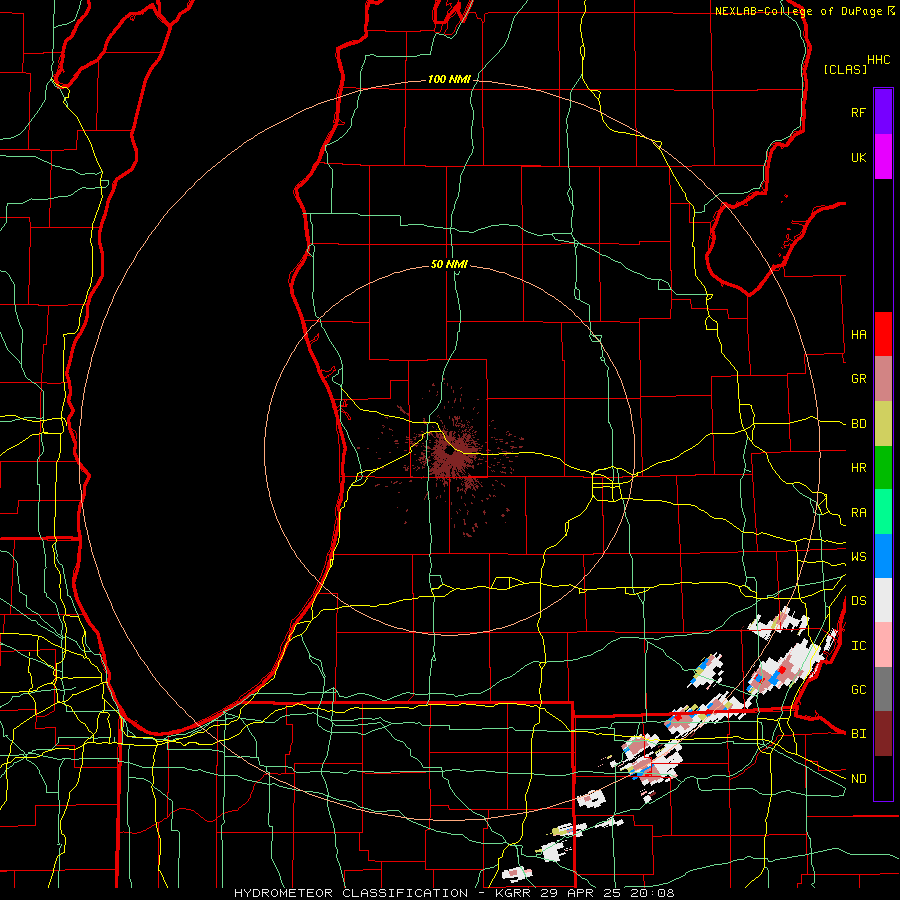The image size is (900, 900).
Task: Click the HR legend label
Action: [858, 468]
